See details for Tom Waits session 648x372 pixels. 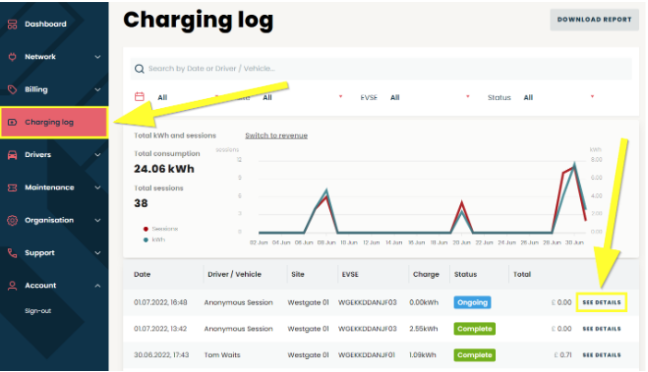[x=602, y=355]
